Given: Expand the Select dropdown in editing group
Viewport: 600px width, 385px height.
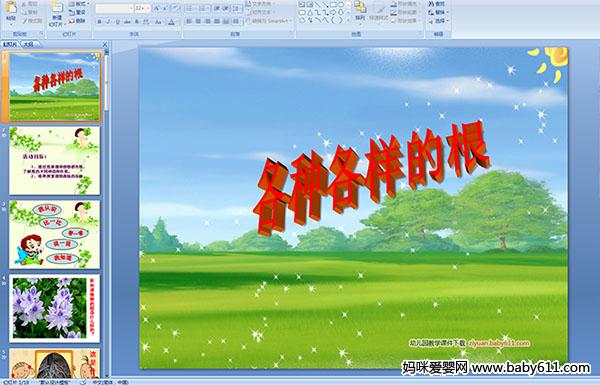Looking at the screenshot, I should (439, 21).
